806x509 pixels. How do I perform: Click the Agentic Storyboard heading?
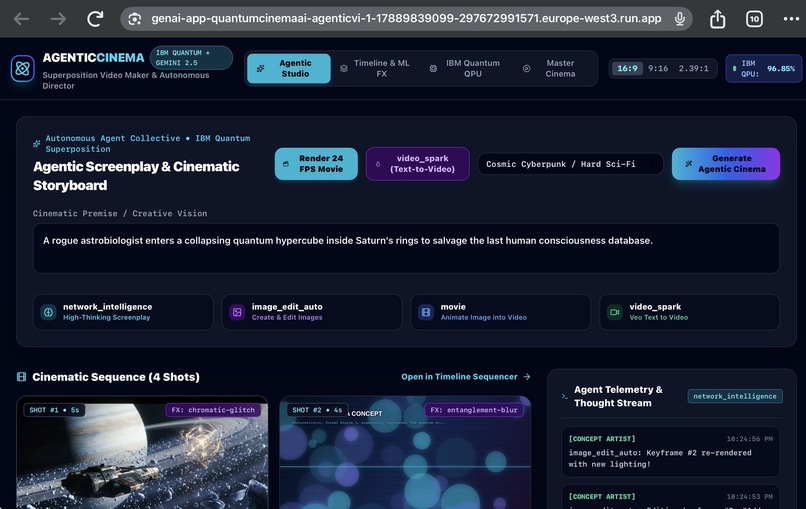136,176
